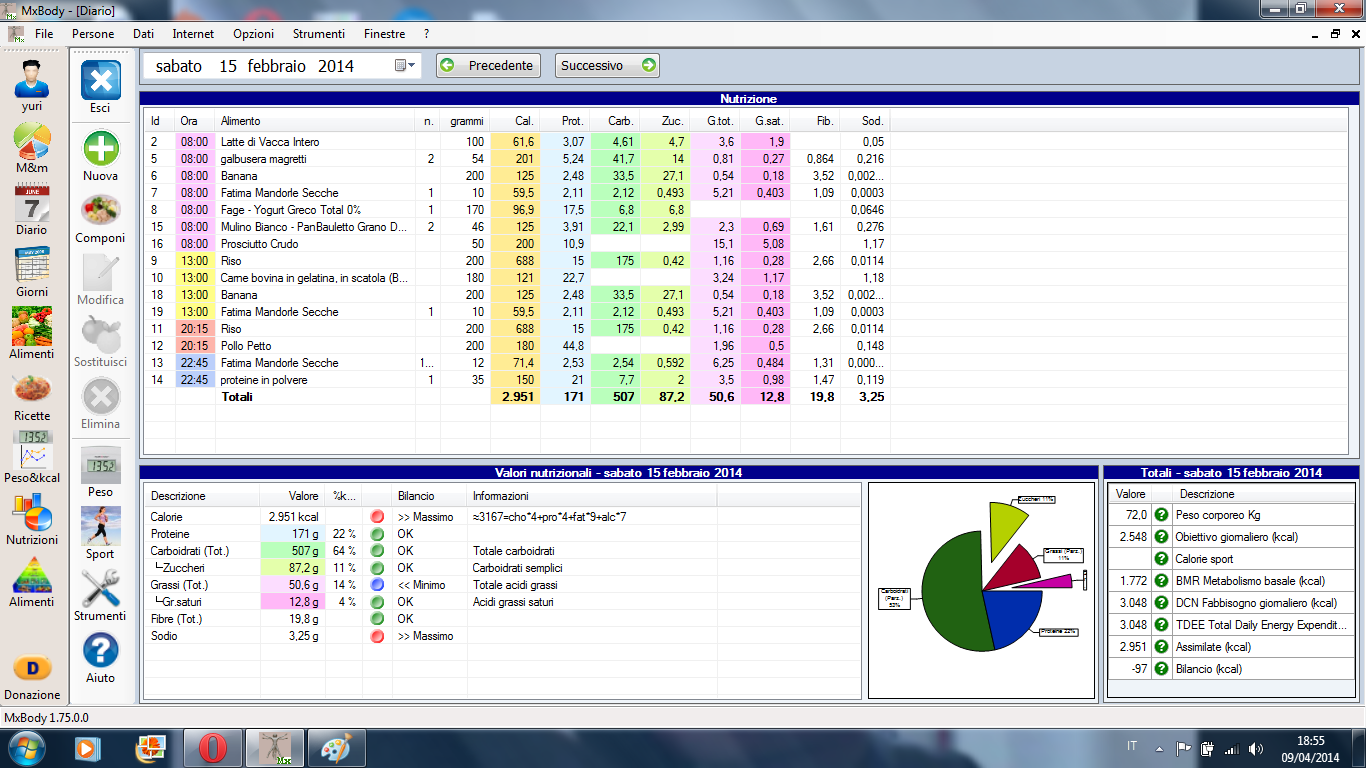Open the Alimenti vegetables icon
Image resolution: width=1366 pixels, height=768 pixels.
(x=32, y=328)
